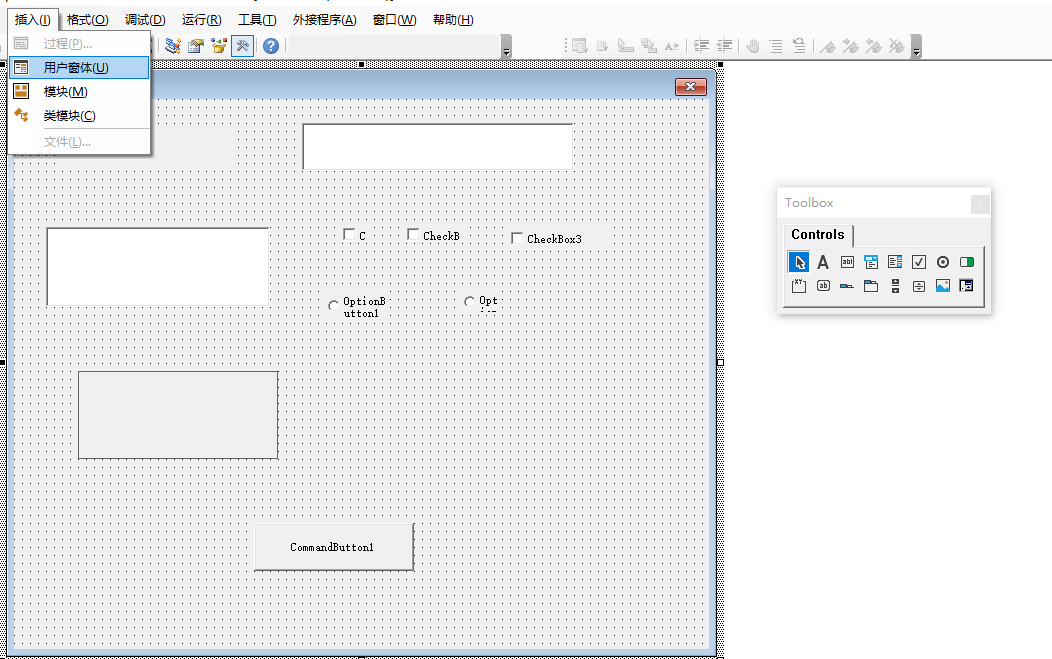The width and height of the screenshot is (1052, 659).
Task: Click the Comment Block toolbar icon
Action: click(x=776, y=46)
